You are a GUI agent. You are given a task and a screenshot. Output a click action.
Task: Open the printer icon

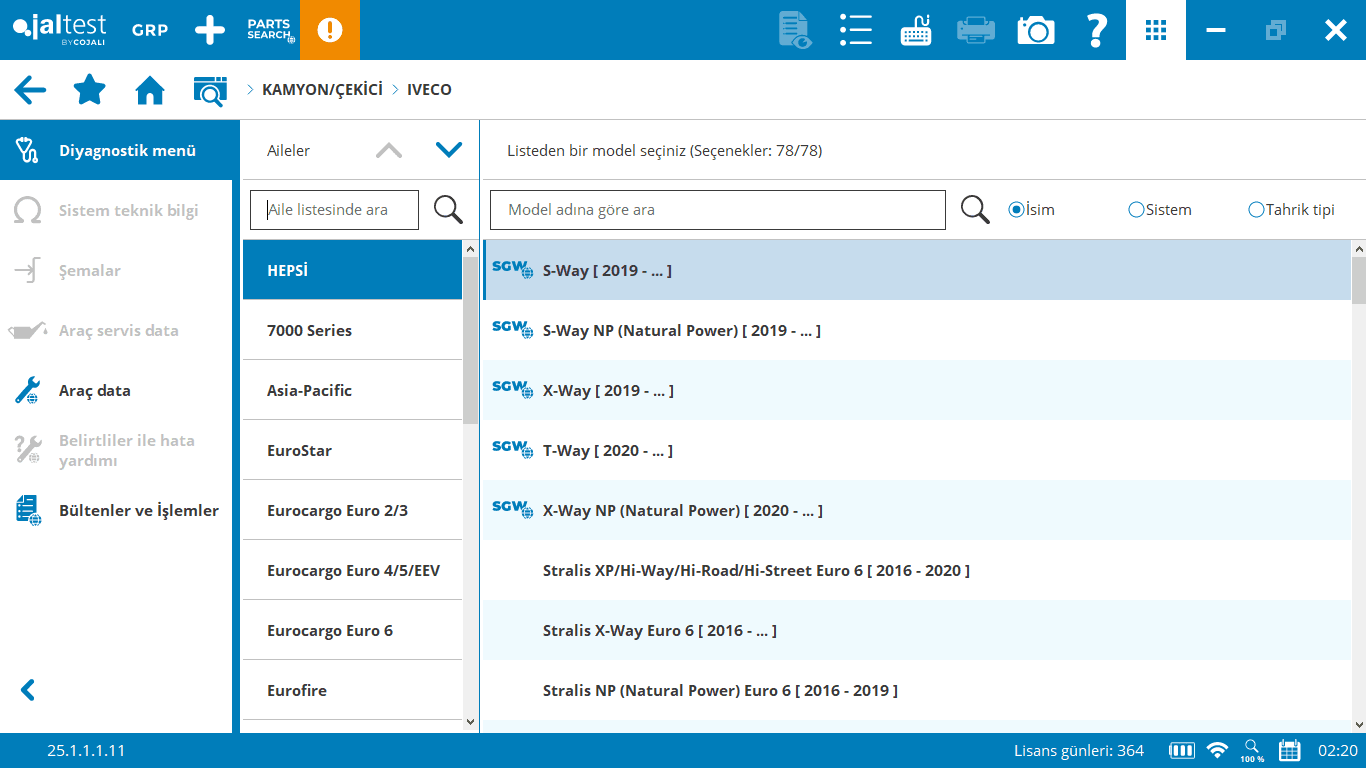[975, 30]
